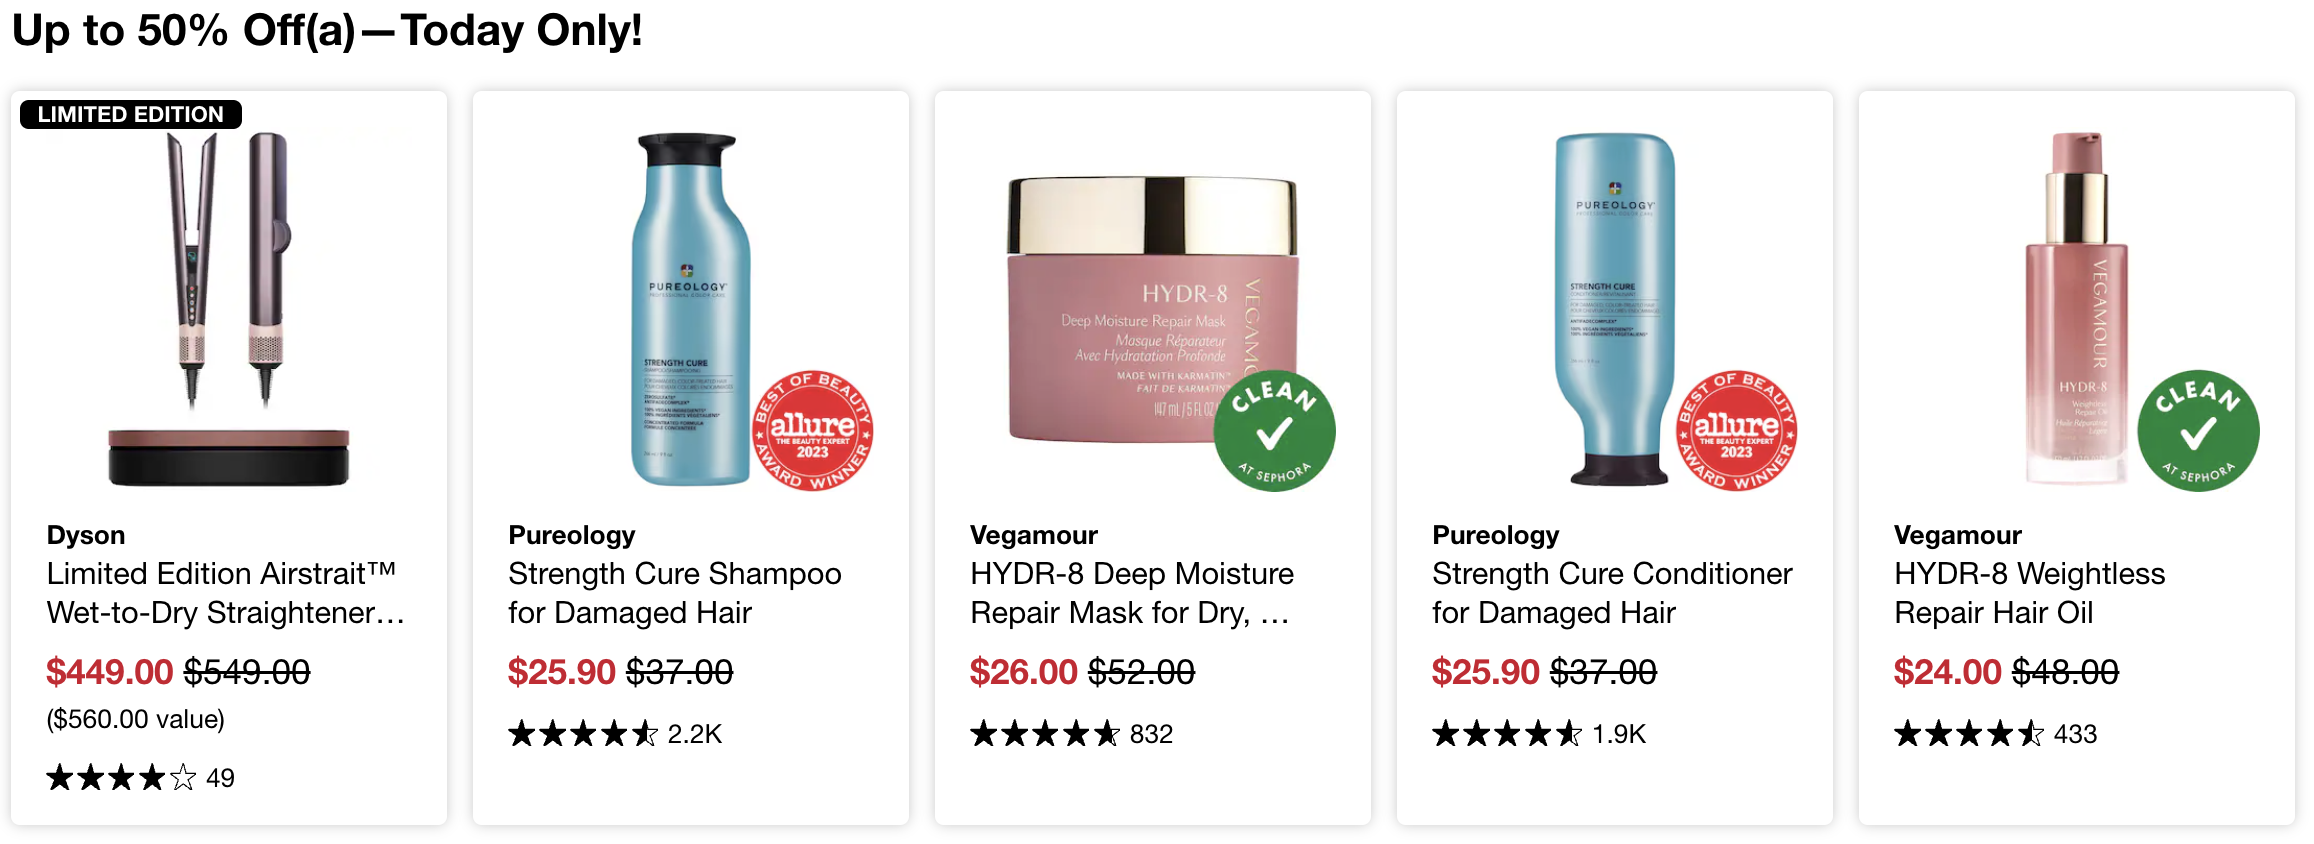
Task: Open HYDR-8 Weightless Repair Hair Oil link
Action: pos(2030,593)
